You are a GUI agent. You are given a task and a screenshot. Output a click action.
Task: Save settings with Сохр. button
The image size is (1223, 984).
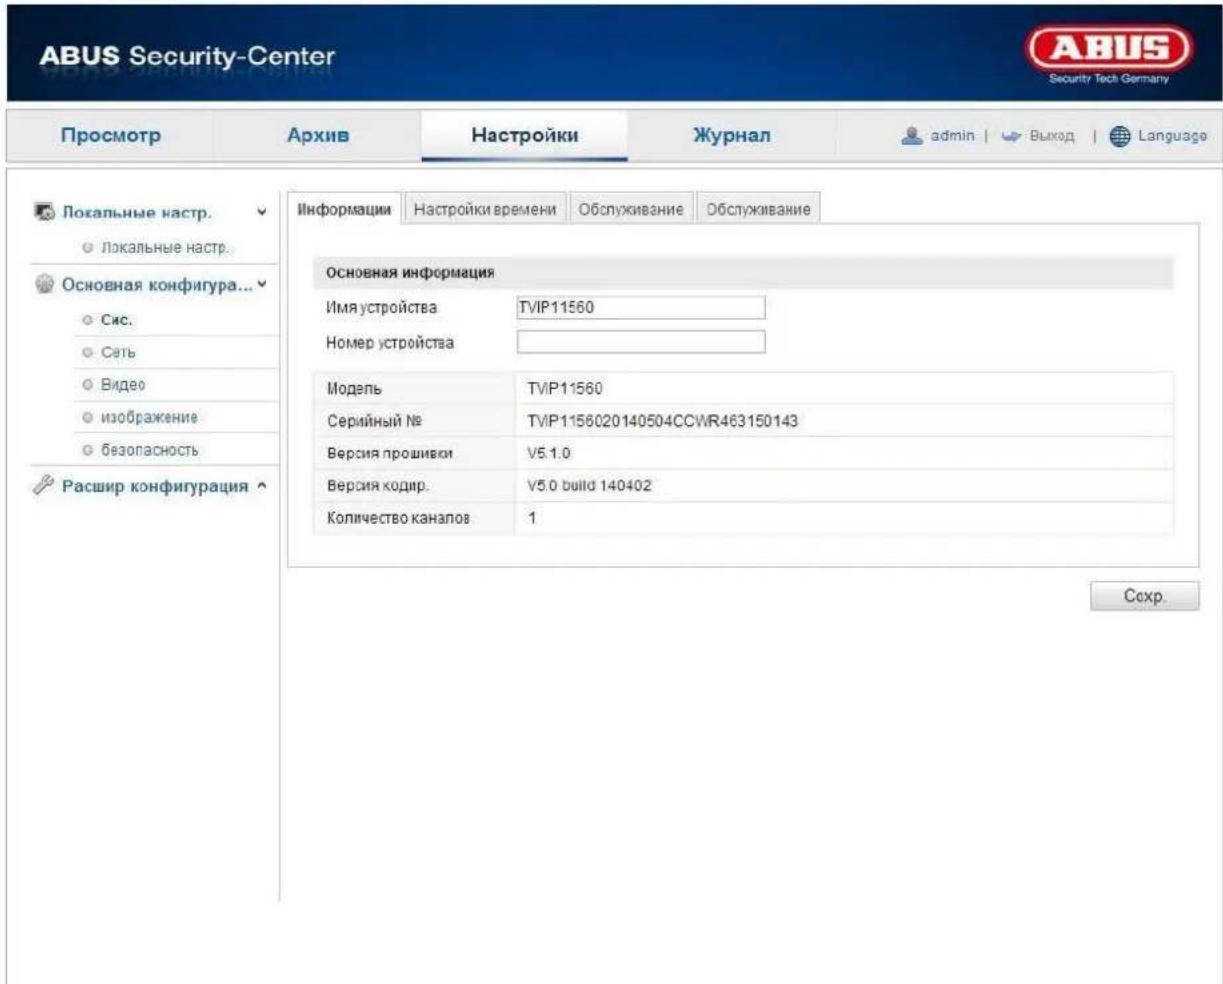(1144, 595)
